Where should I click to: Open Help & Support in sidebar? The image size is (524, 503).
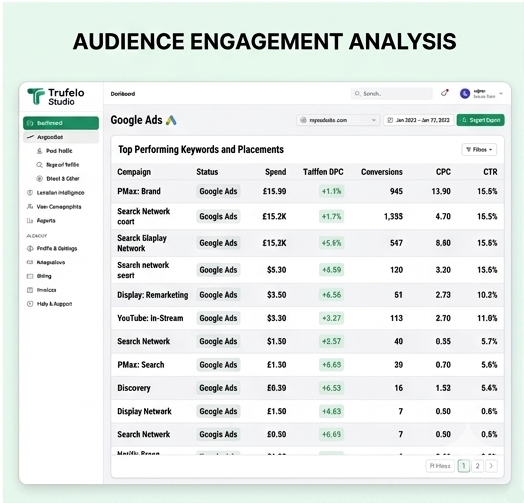[x=49, y=304]
